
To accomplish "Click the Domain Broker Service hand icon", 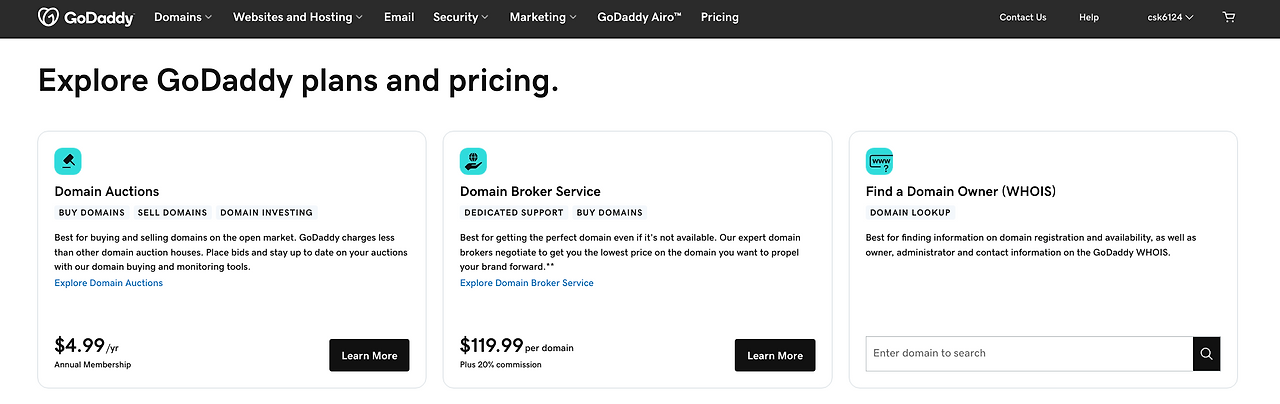I will (x=473, y=161).
